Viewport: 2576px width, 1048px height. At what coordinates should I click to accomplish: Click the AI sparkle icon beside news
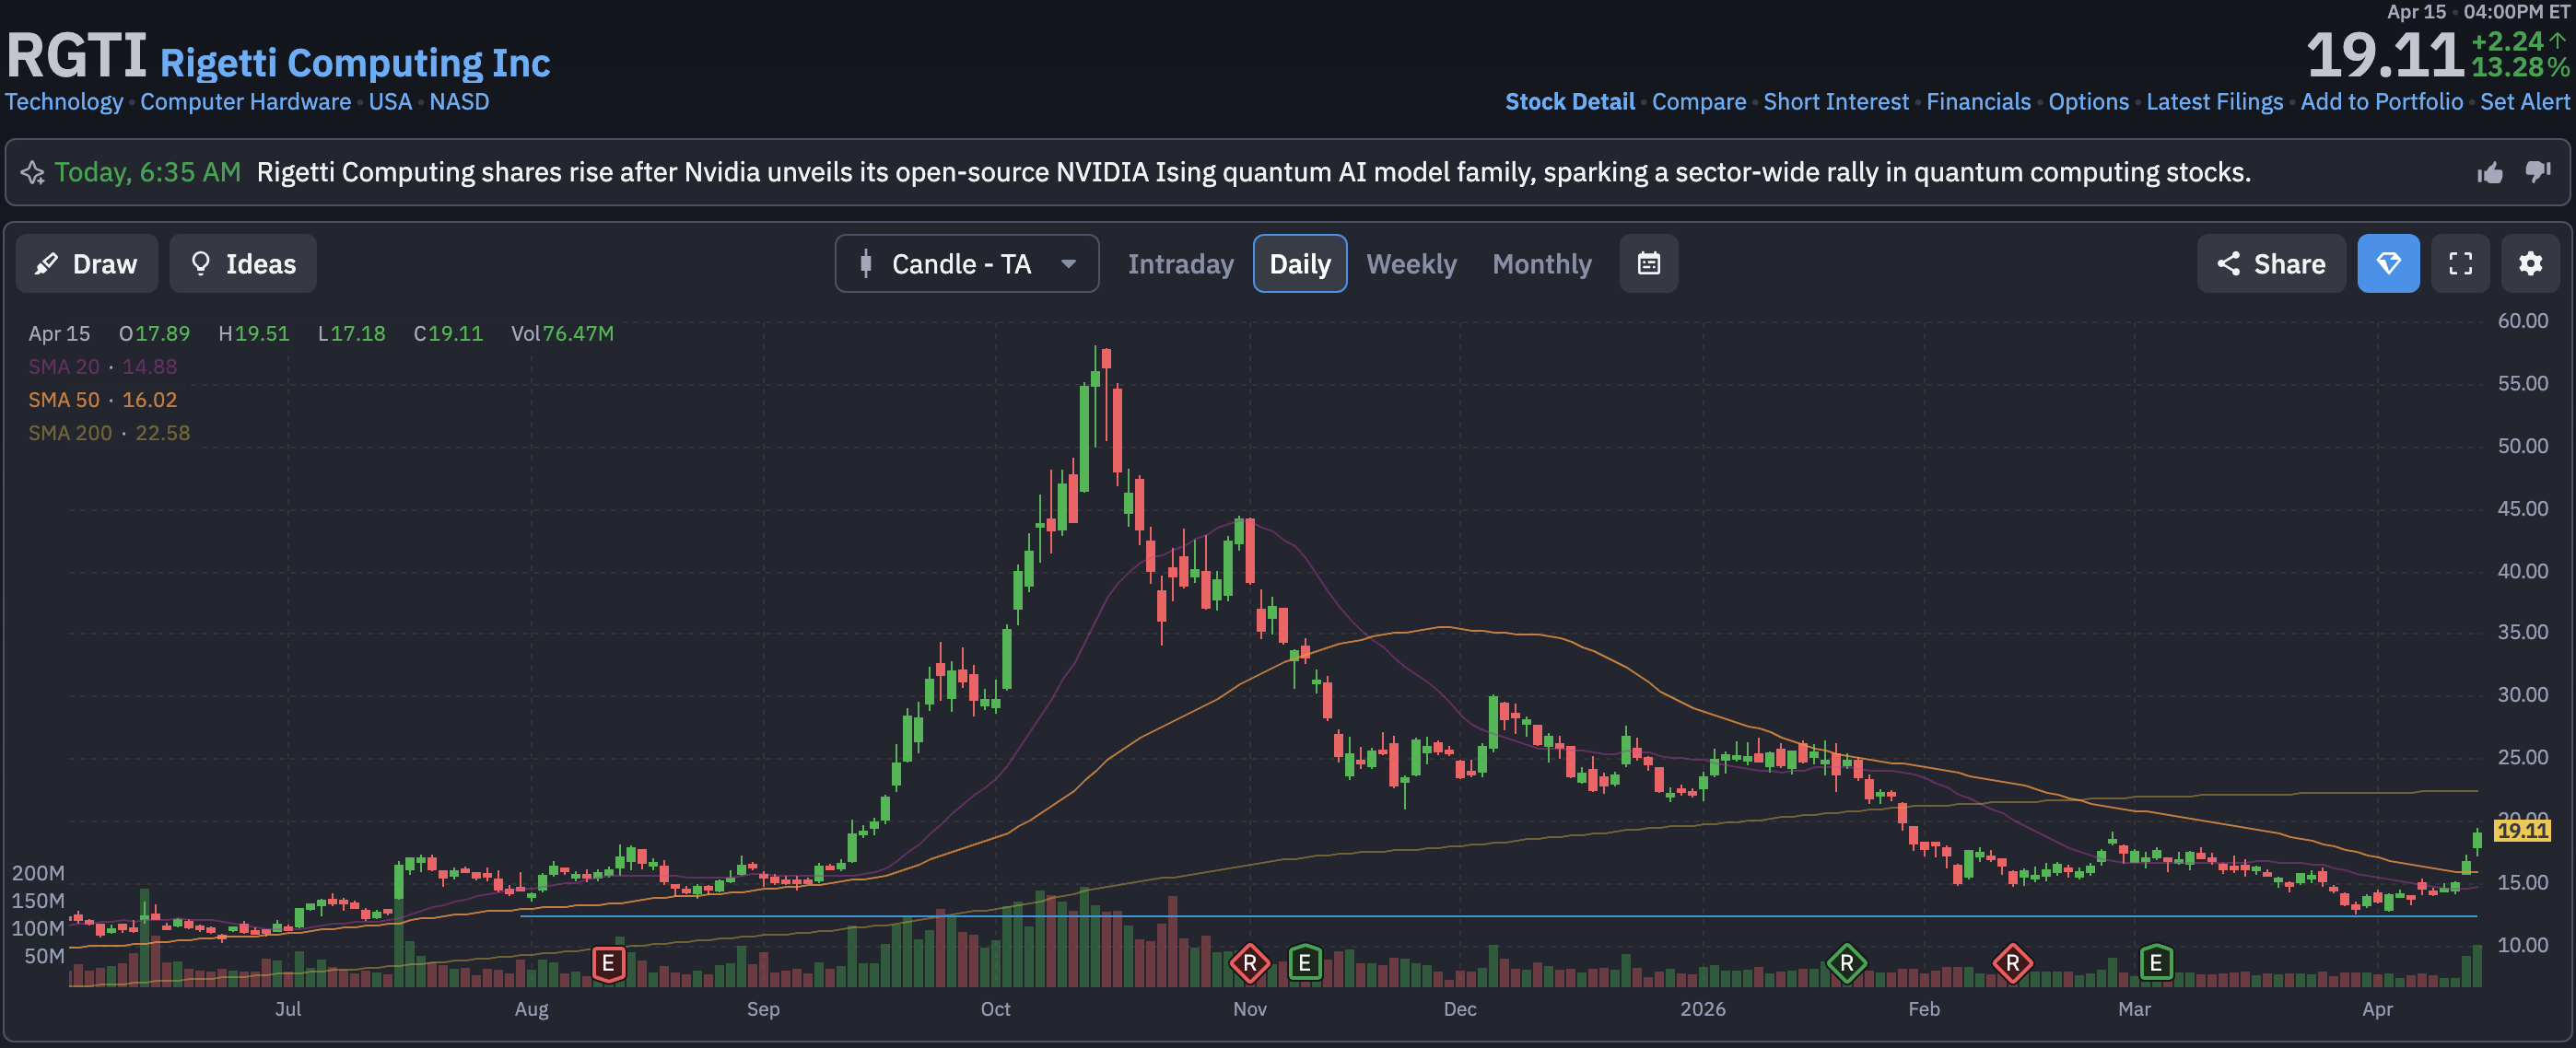tap(32, 173)
